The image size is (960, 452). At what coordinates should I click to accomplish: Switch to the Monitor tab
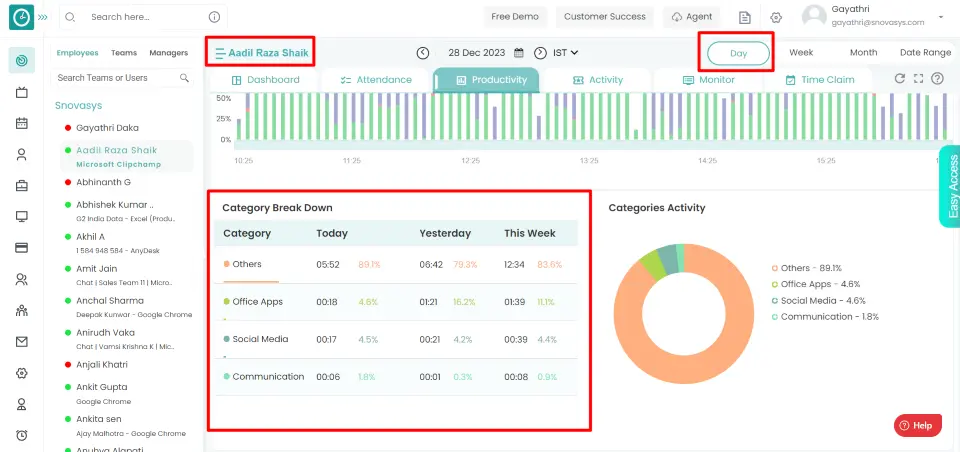point(708,80)
